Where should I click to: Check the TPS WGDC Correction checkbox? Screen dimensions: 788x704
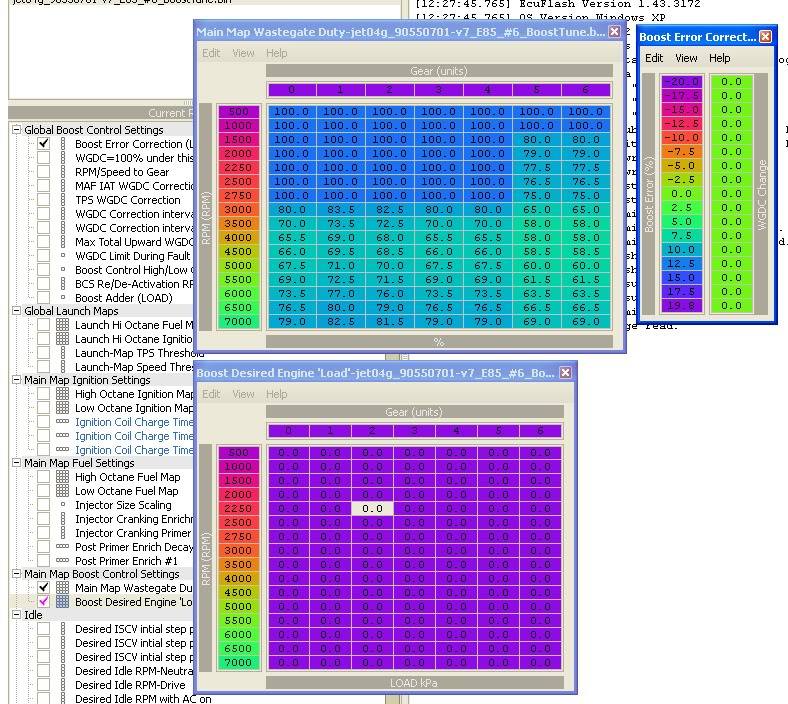pos(44,200)
